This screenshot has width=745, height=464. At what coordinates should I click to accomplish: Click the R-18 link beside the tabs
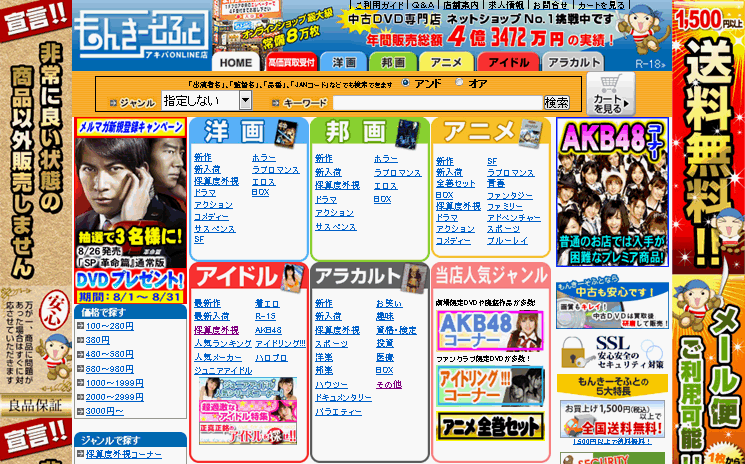(650, 65)
